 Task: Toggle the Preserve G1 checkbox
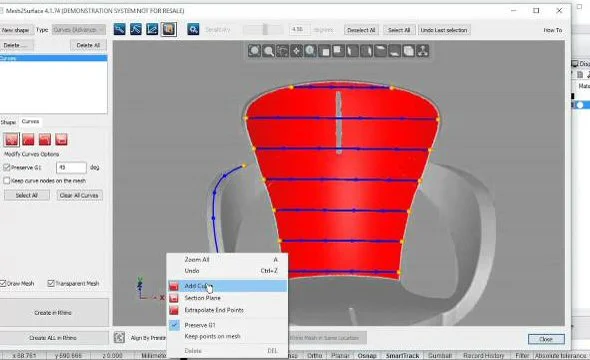point(6,167)
